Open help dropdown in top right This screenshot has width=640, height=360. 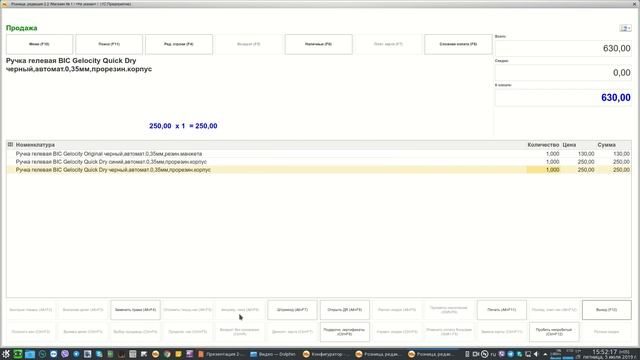tap(625, 28)
